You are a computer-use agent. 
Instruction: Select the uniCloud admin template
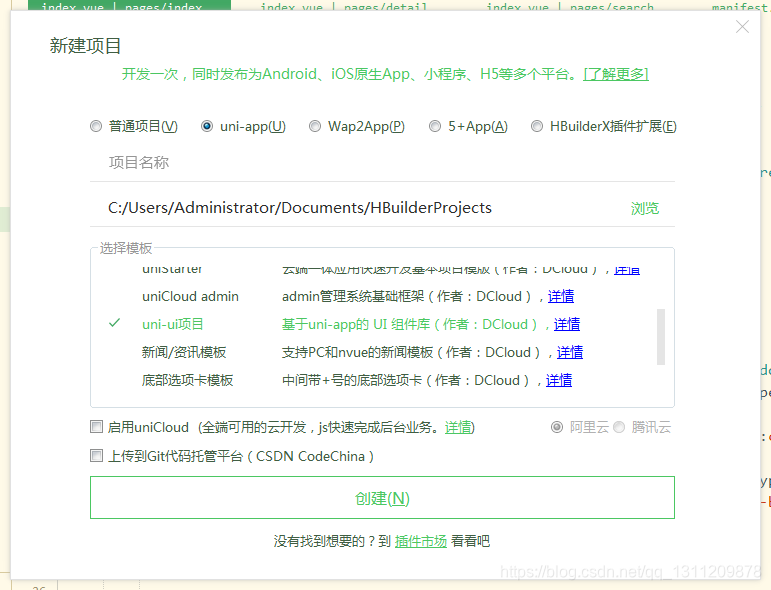[190, 296]
